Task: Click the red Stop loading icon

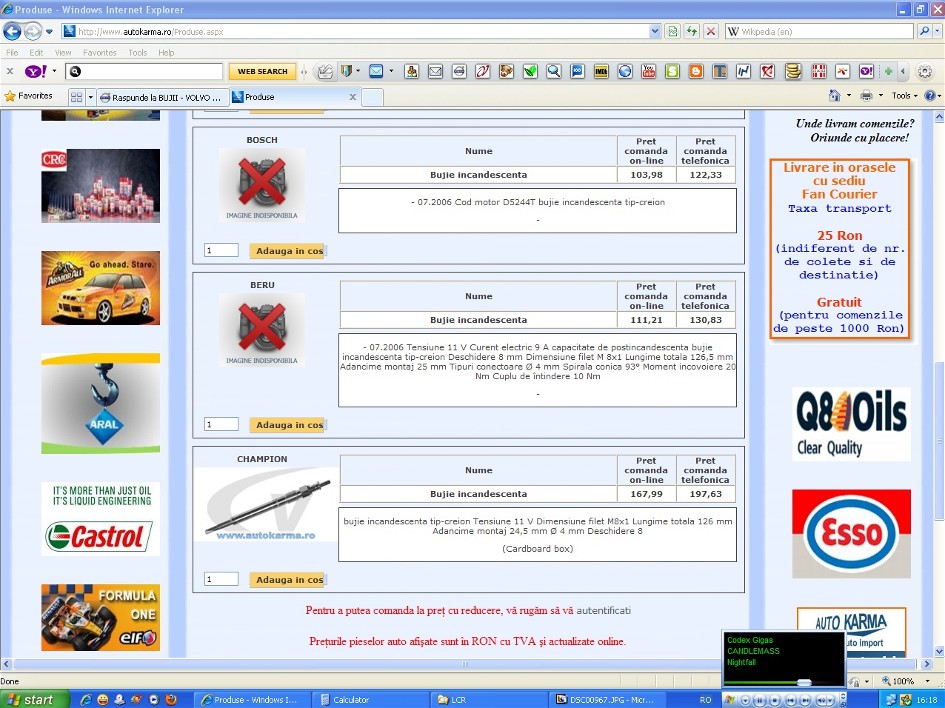Action: 711,31
